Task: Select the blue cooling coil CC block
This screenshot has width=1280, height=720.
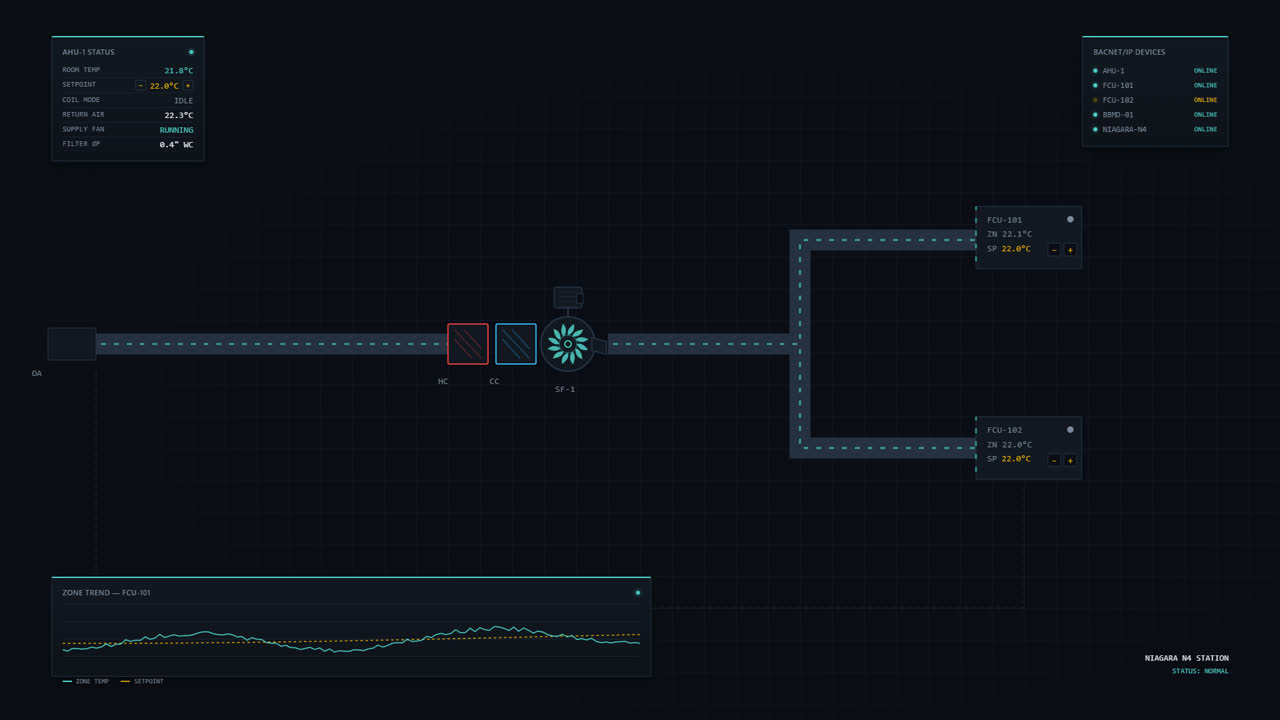Action: point(516,344)
